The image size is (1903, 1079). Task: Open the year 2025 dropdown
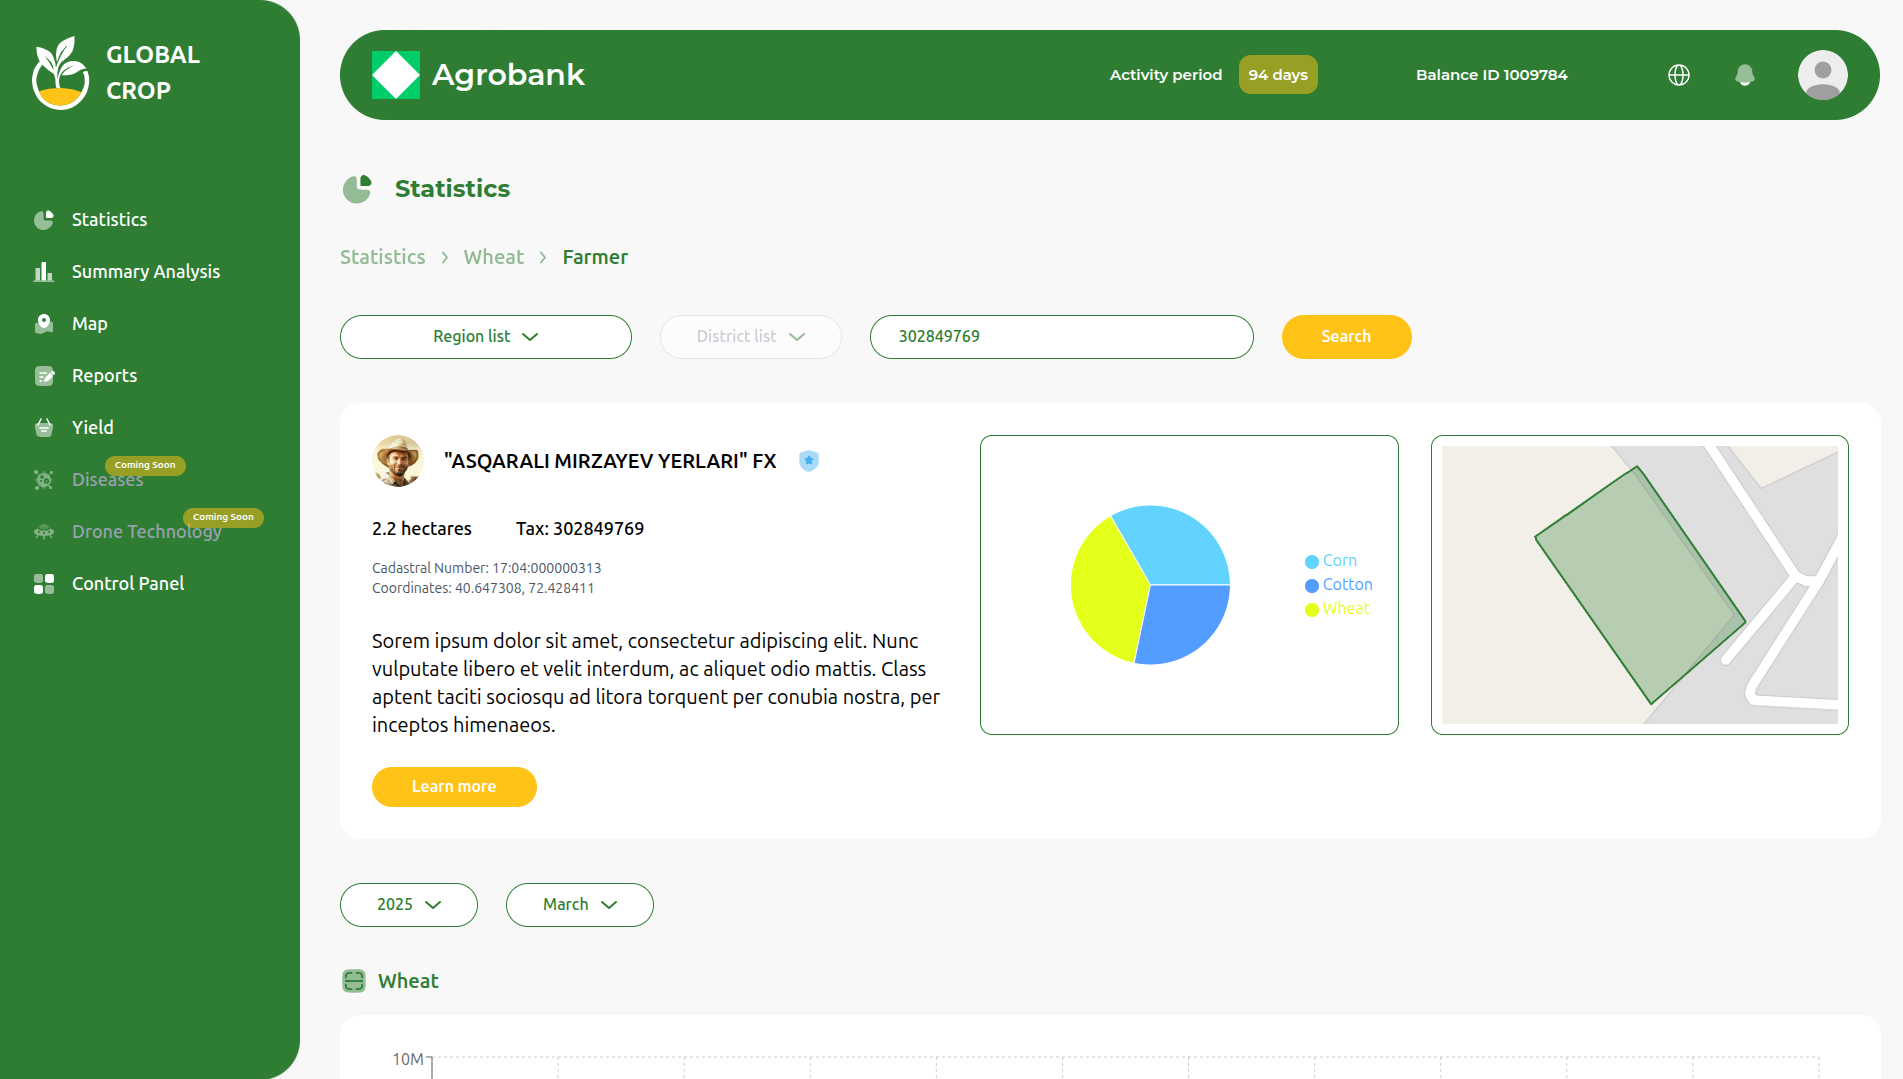[x=408, y=904]
